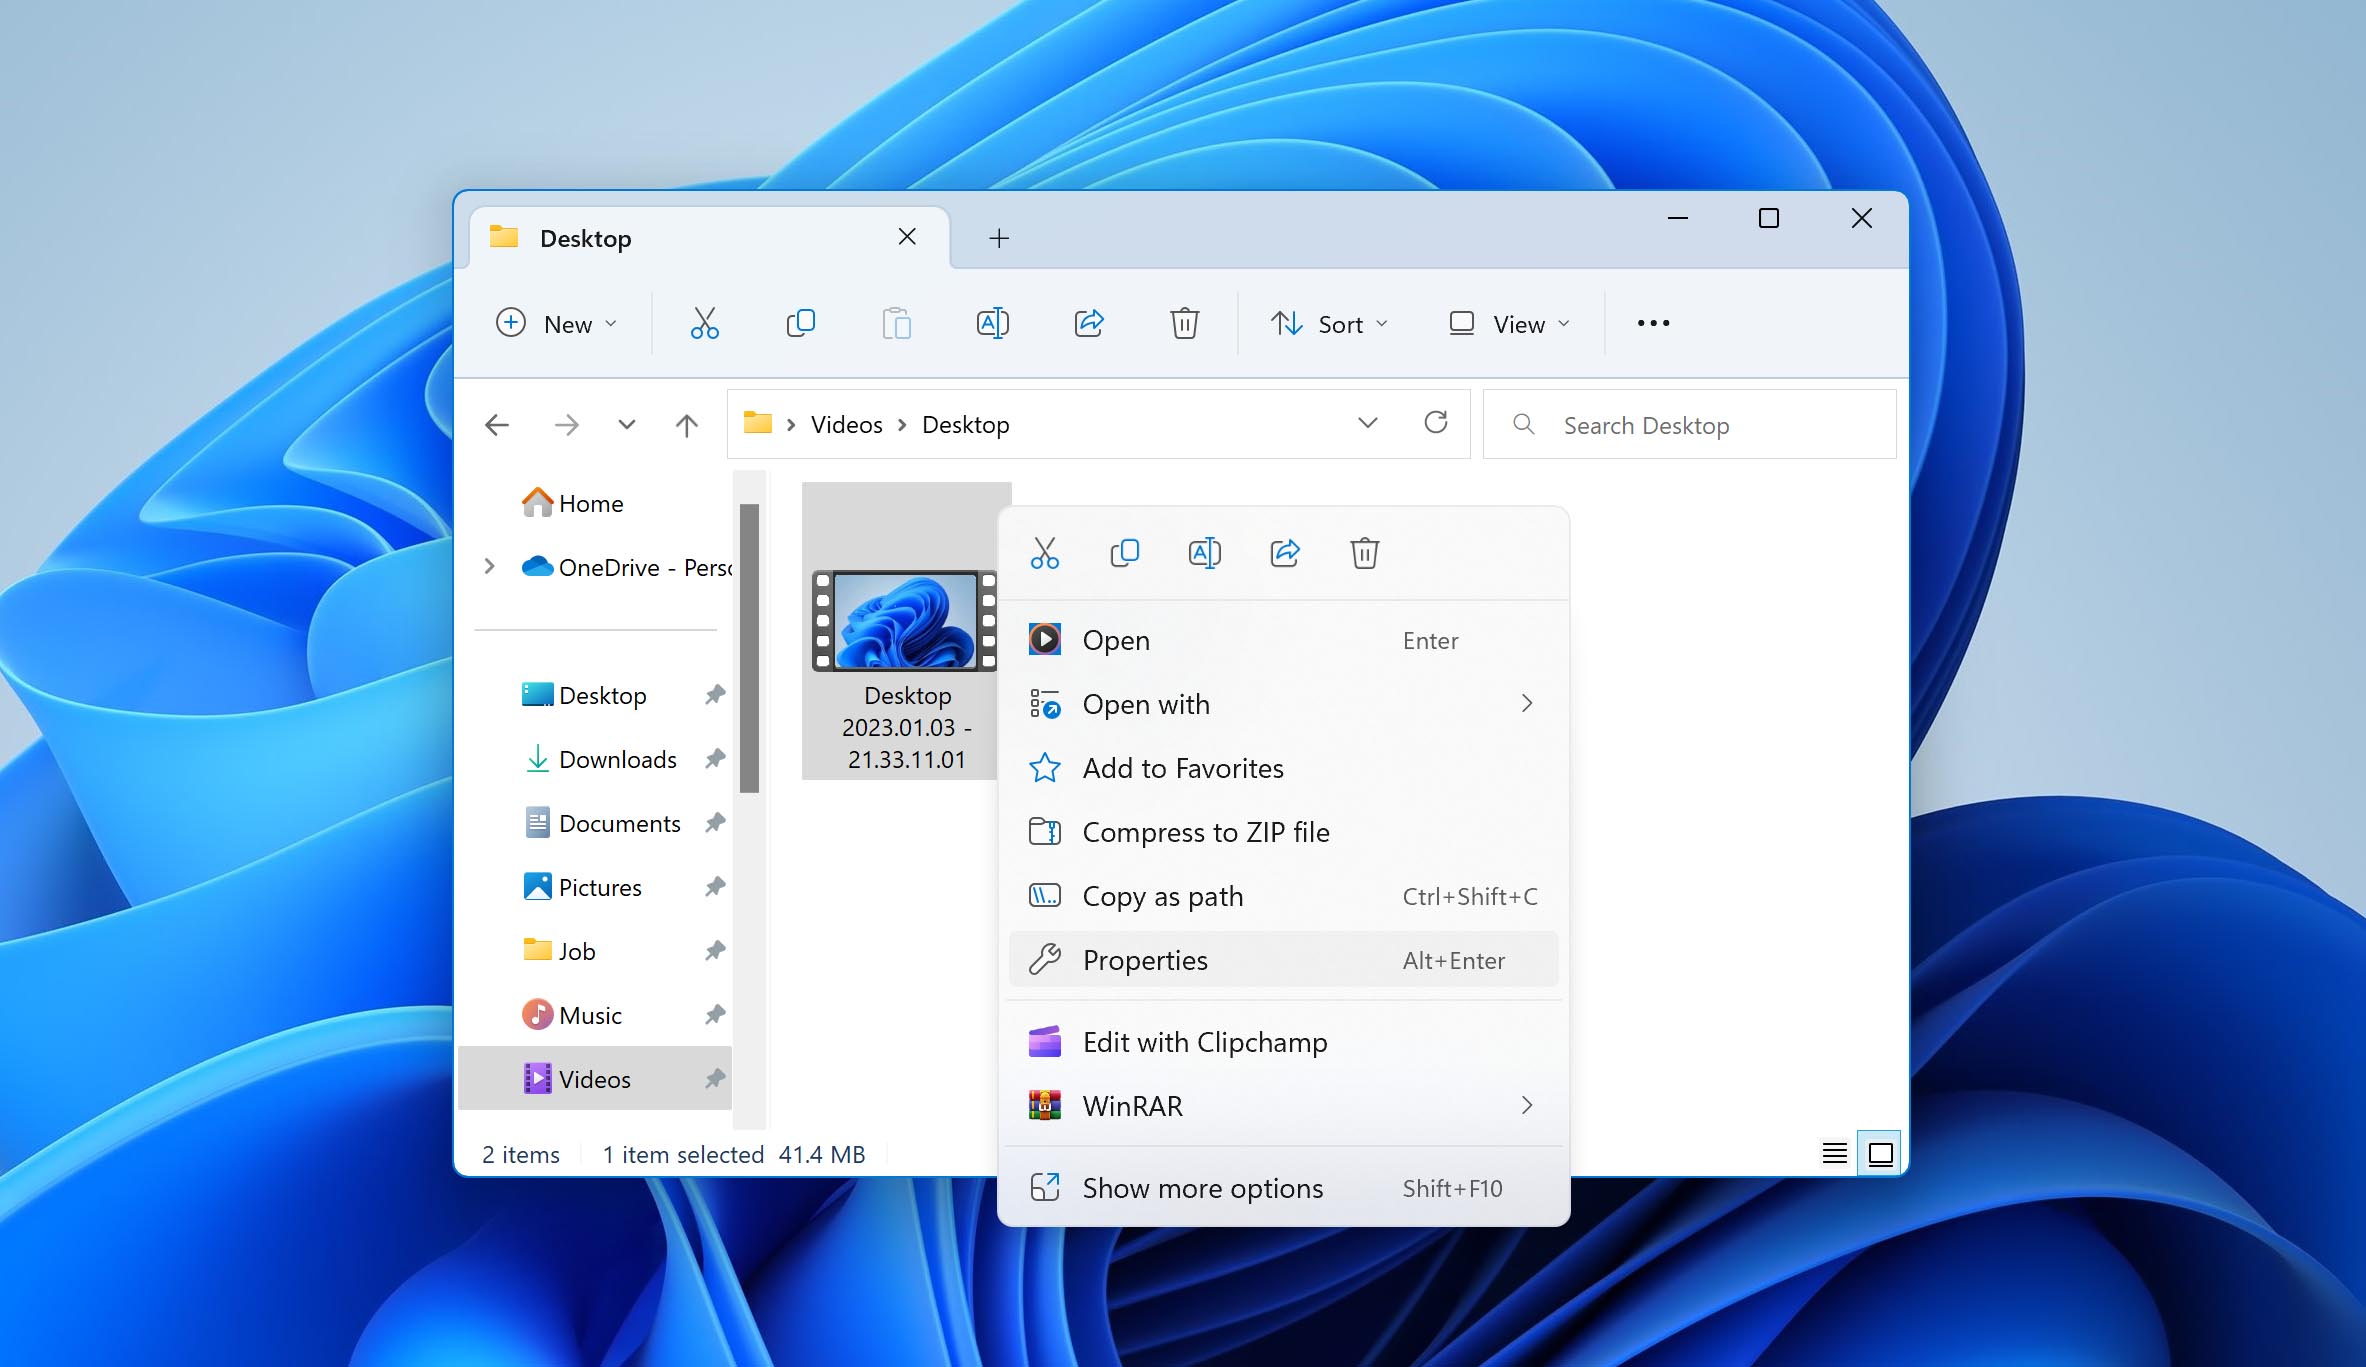The height and width of the screenshot is (1367, 2366).
Task: Switch to details list view layout
Action: 1834,1154
